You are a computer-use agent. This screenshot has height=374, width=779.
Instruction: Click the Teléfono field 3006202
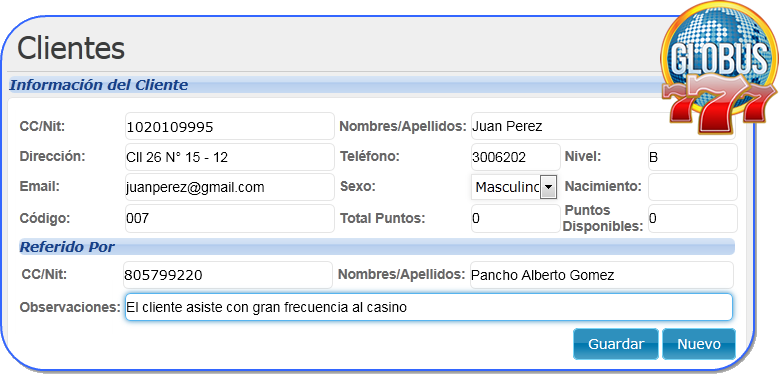[515, 157]
